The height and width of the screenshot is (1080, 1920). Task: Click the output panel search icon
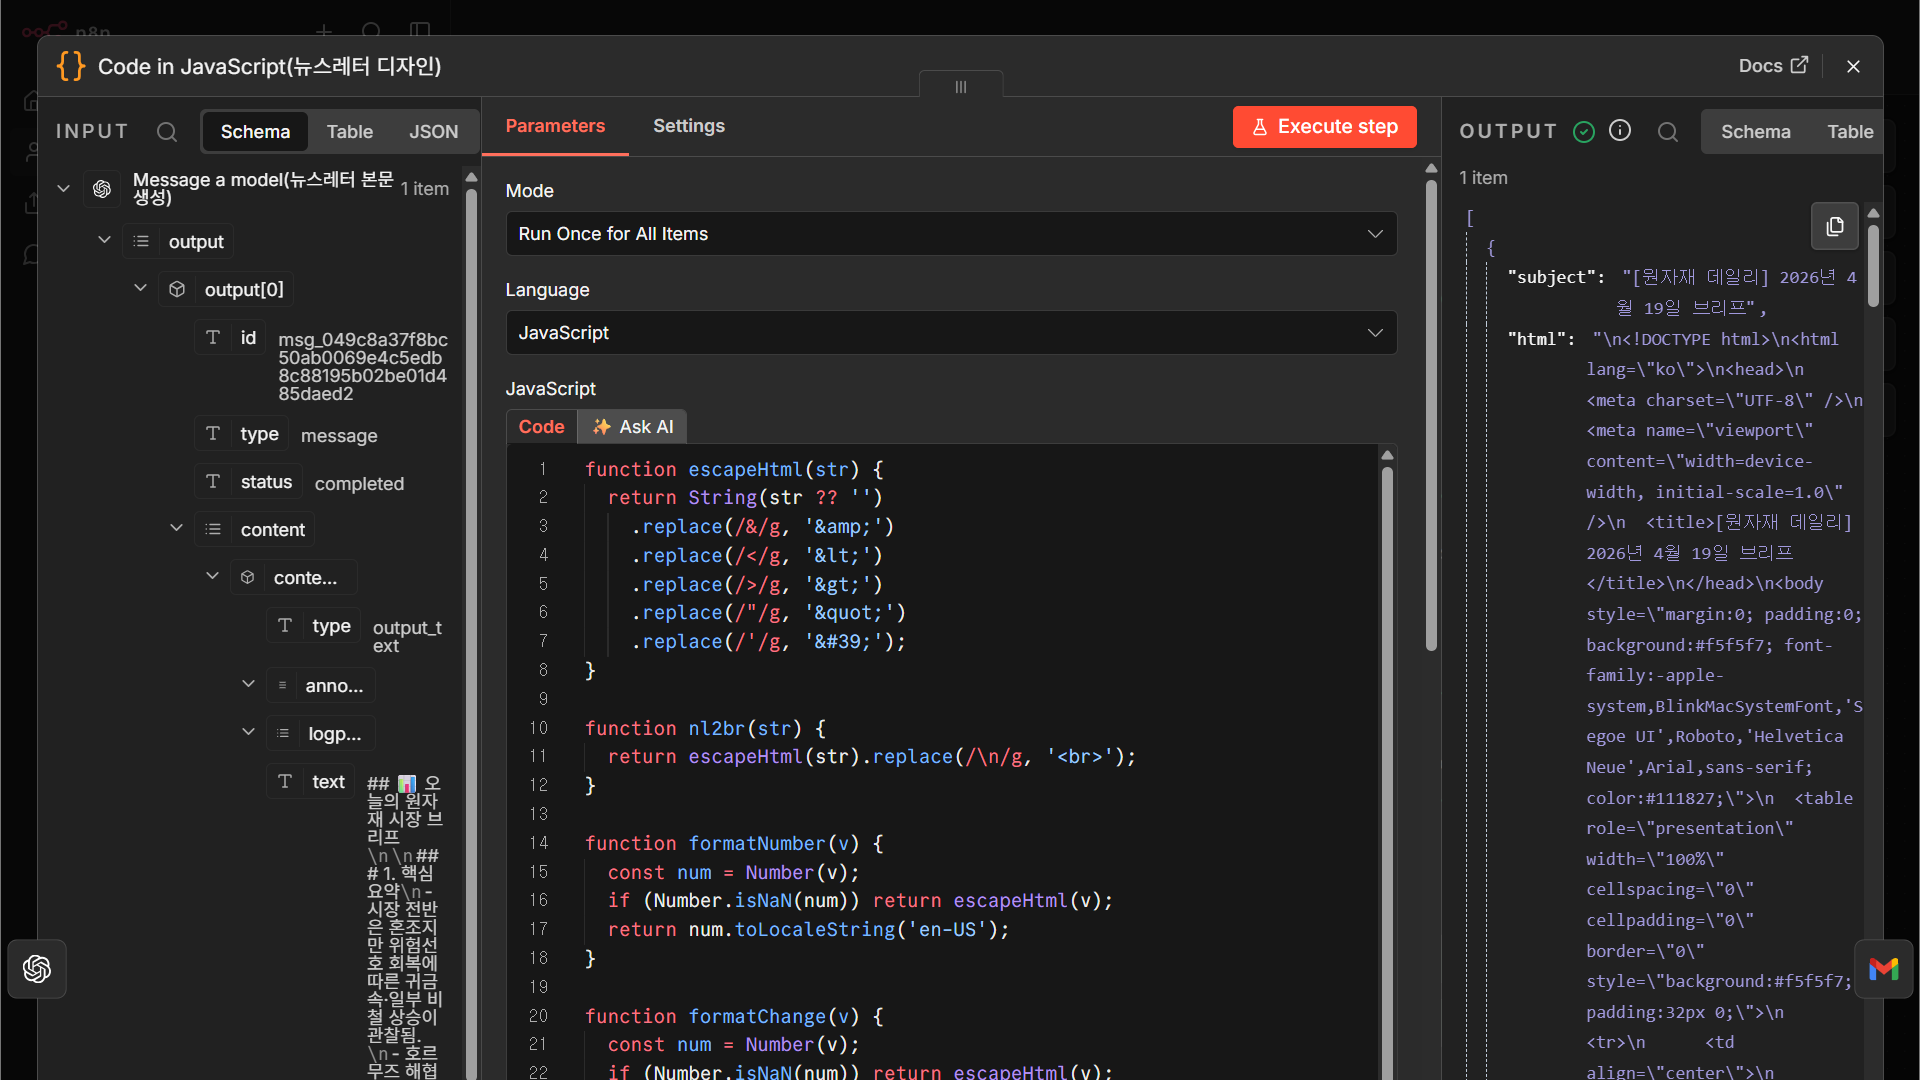1668,132
